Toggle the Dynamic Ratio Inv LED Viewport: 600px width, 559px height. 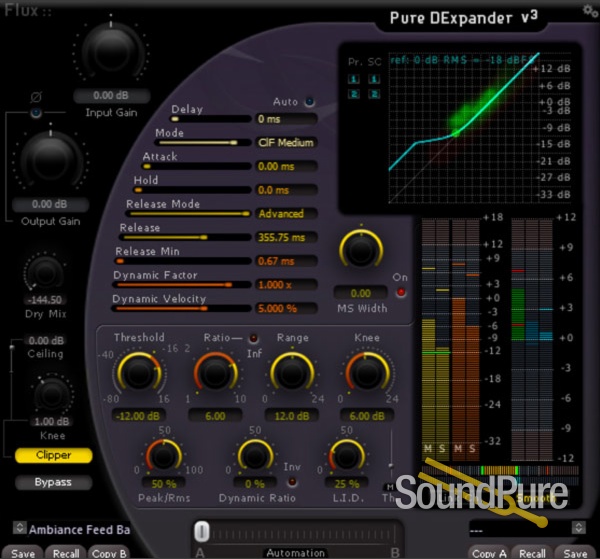pos(292,481)
